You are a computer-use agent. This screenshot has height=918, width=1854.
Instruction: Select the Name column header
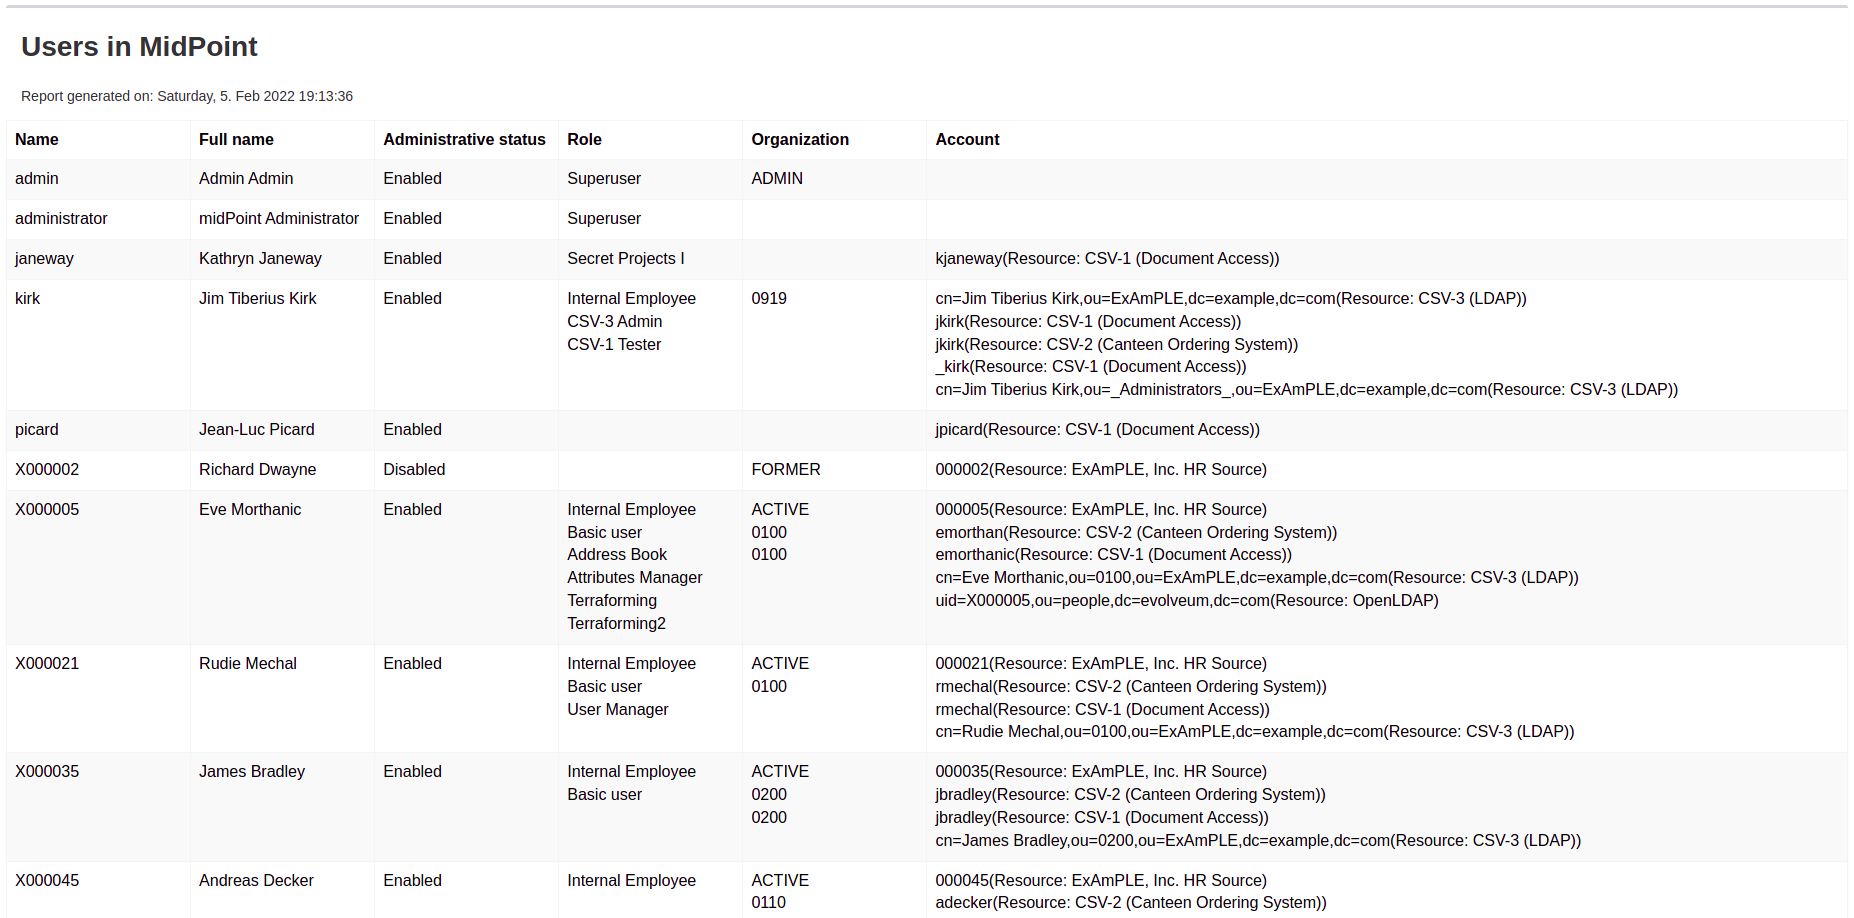point(37,140)
